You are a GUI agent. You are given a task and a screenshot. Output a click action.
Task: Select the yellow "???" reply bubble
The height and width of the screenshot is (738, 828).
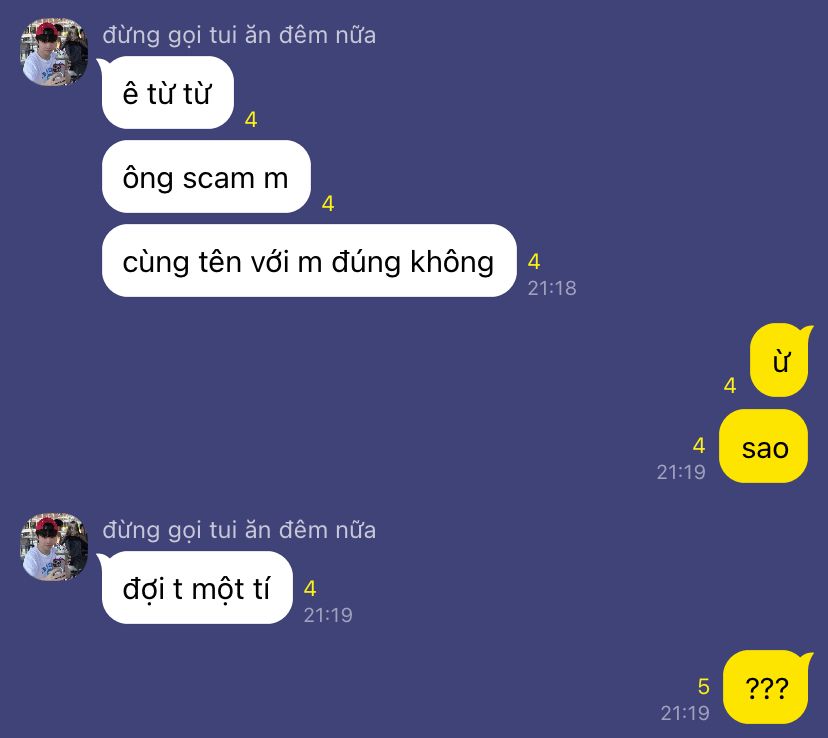coord(767,687)
